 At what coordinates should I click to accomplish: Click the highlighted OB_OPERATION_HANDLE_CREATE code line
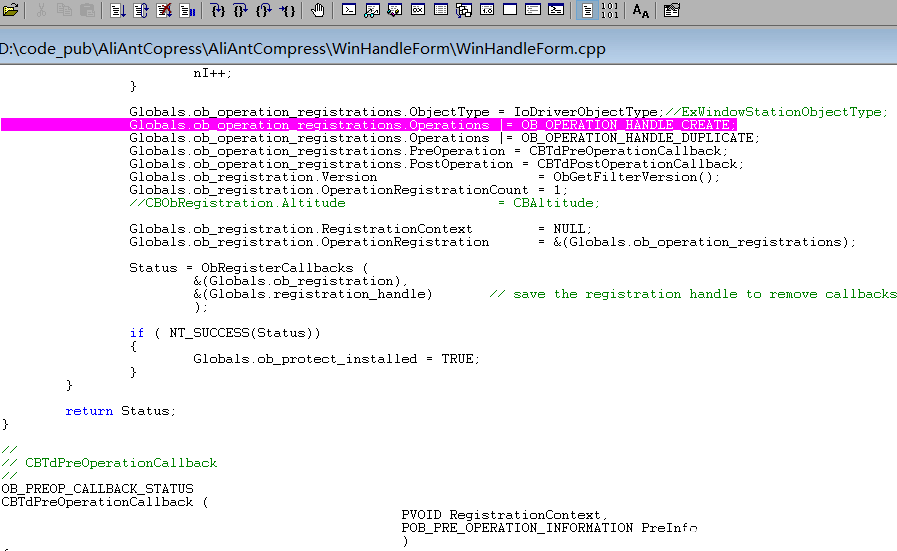click(x=430, y=125)
